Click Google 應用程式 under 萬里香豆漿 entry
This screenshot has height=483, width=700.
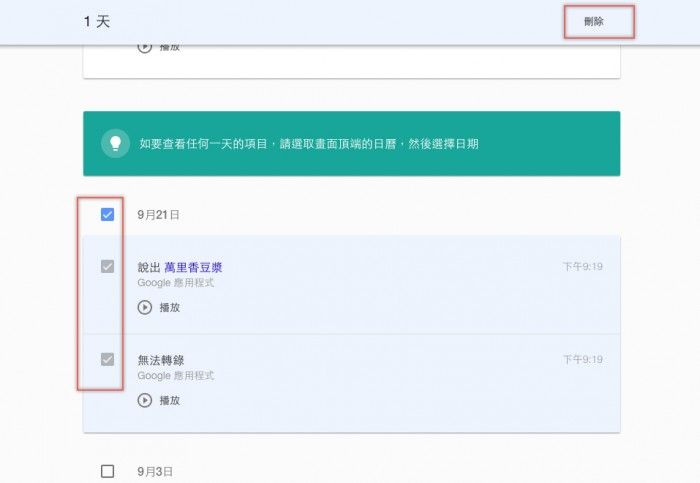click(x=176, y=283)
